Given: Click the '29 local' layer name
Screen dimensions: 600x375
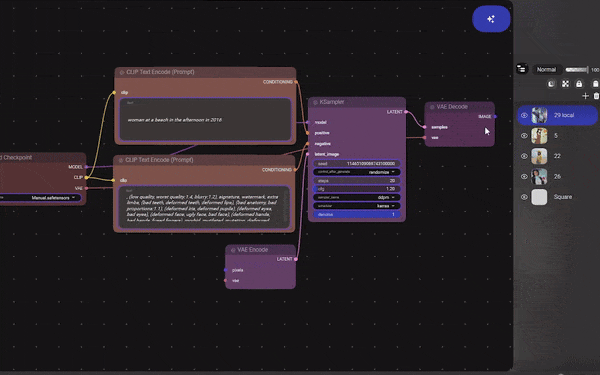Looking at the screenshot, I should pos(564,115).
